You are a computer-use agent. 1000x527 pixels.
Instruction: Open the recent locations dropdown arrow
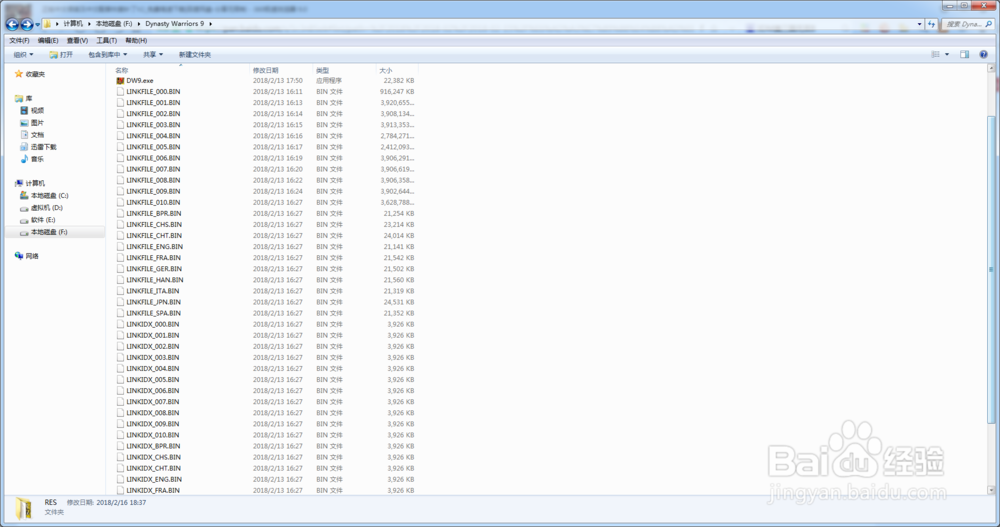click(x=38, y=24)
